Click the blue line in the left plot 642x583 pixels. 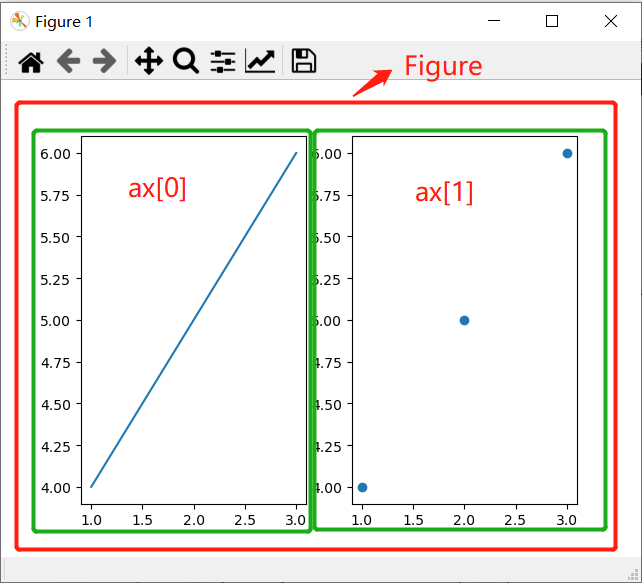(x=194, y=320)
